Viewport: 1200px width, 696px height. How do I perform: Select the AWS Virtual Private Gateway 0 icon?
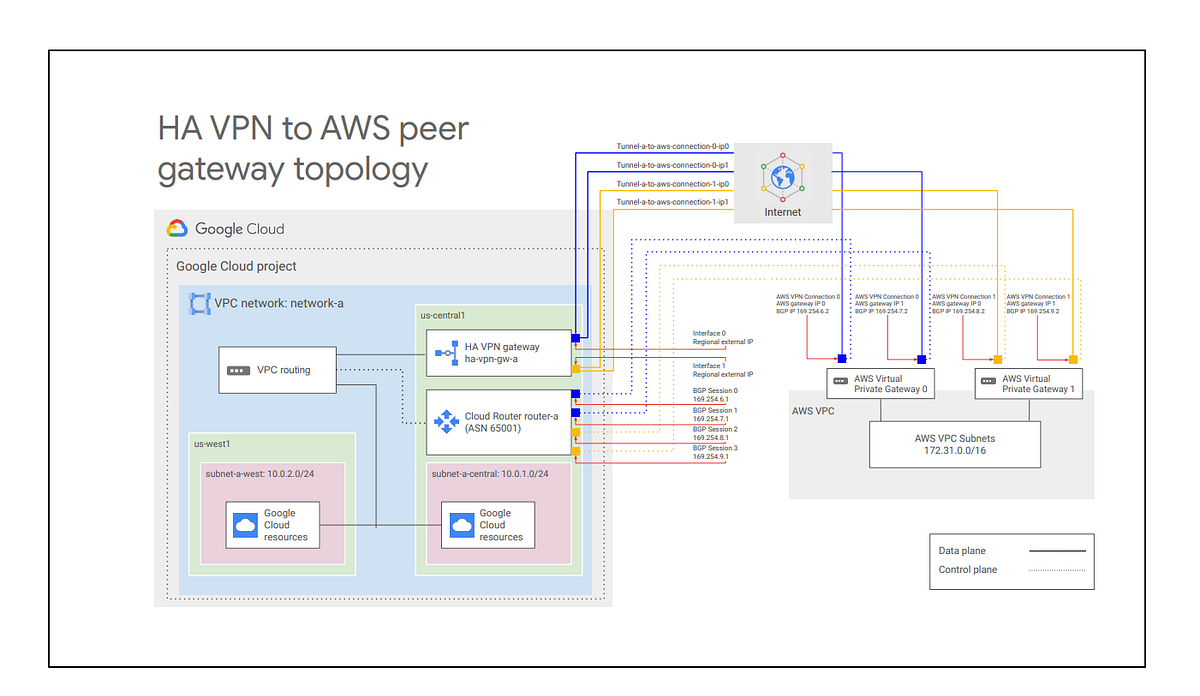(842, 383)
